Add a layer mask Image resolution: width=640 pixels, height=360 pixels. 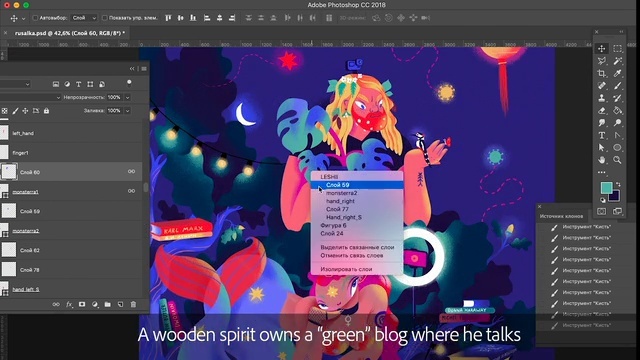point(82,304)
